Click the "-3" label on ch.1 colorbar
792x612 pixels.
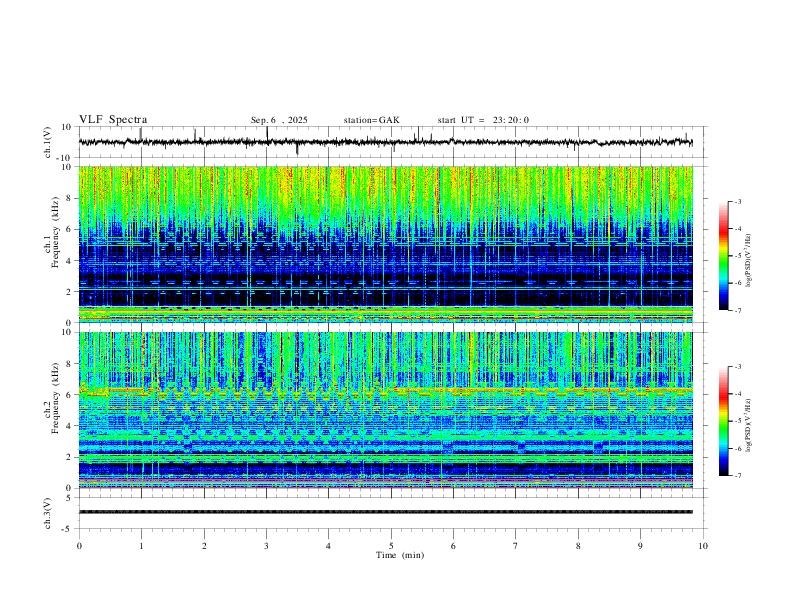[737, 201]
